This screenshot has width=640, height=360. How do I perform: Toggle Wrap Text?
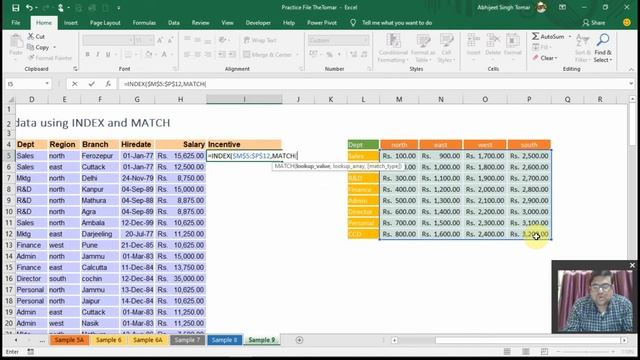tap(260, 40)
